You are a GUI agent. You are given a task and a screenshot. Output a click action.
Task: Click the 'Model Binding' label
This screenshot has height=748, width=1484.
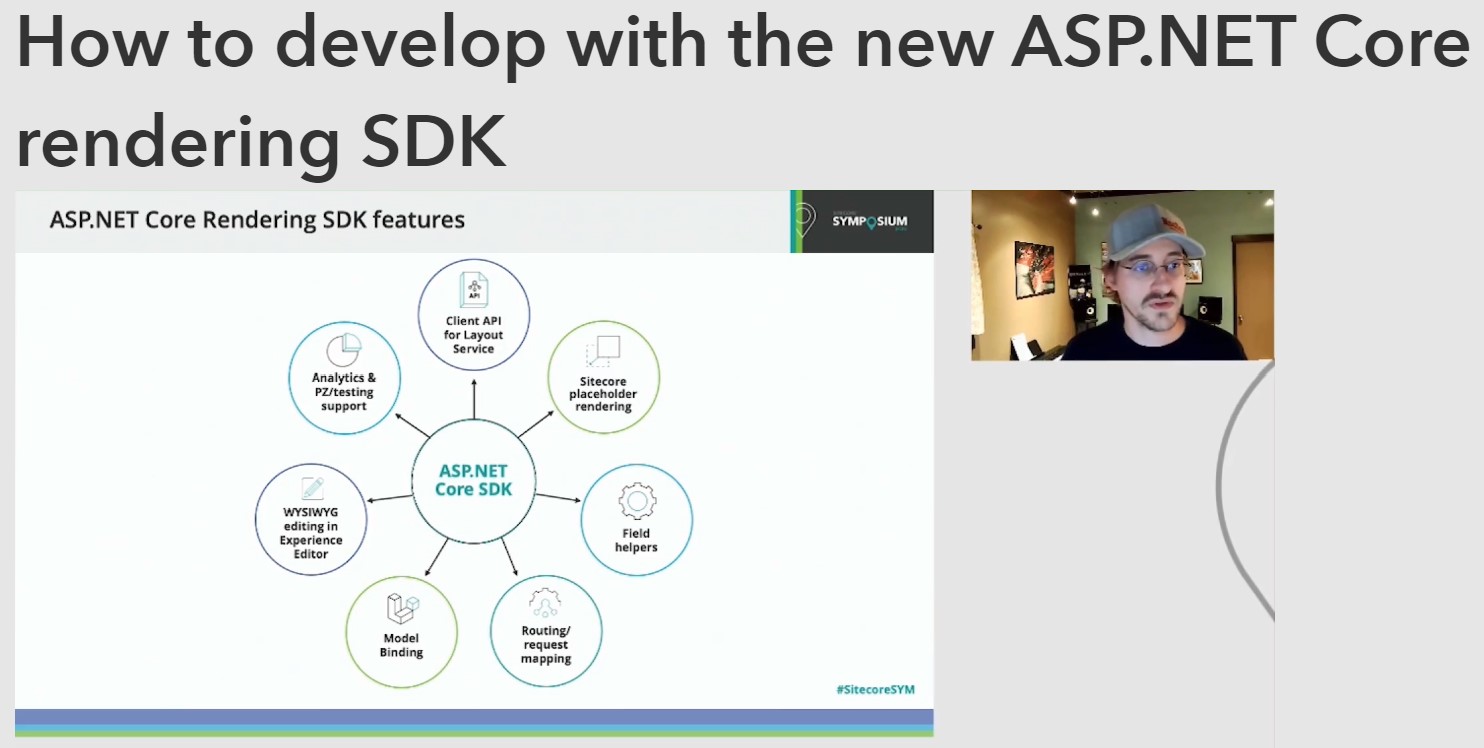click(401, 645)
